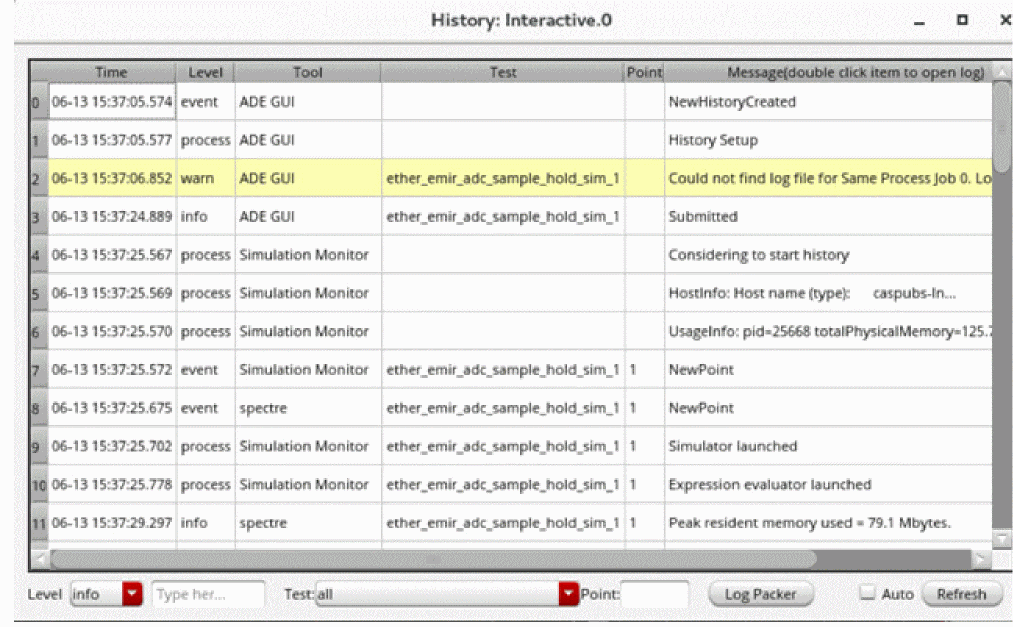1013x627 pixels.
Task: Click the Refresh button
Action: [x=961, y=594]
